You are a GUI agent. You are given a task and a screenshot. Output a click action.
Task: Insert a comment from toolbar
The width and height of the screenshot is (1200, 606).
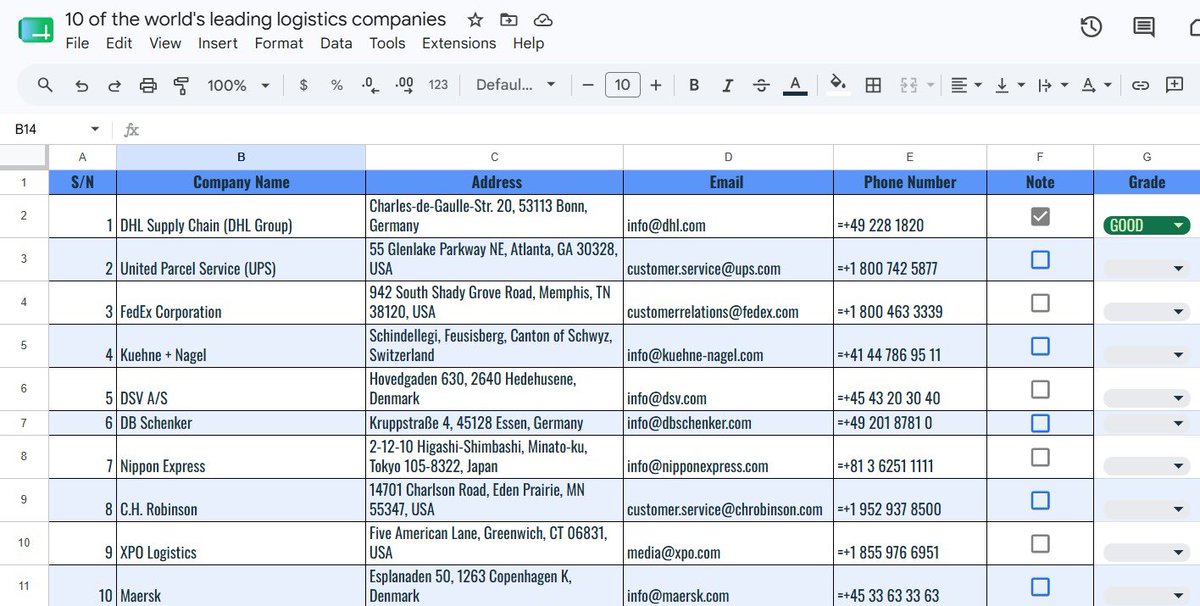pos(1174,85)
